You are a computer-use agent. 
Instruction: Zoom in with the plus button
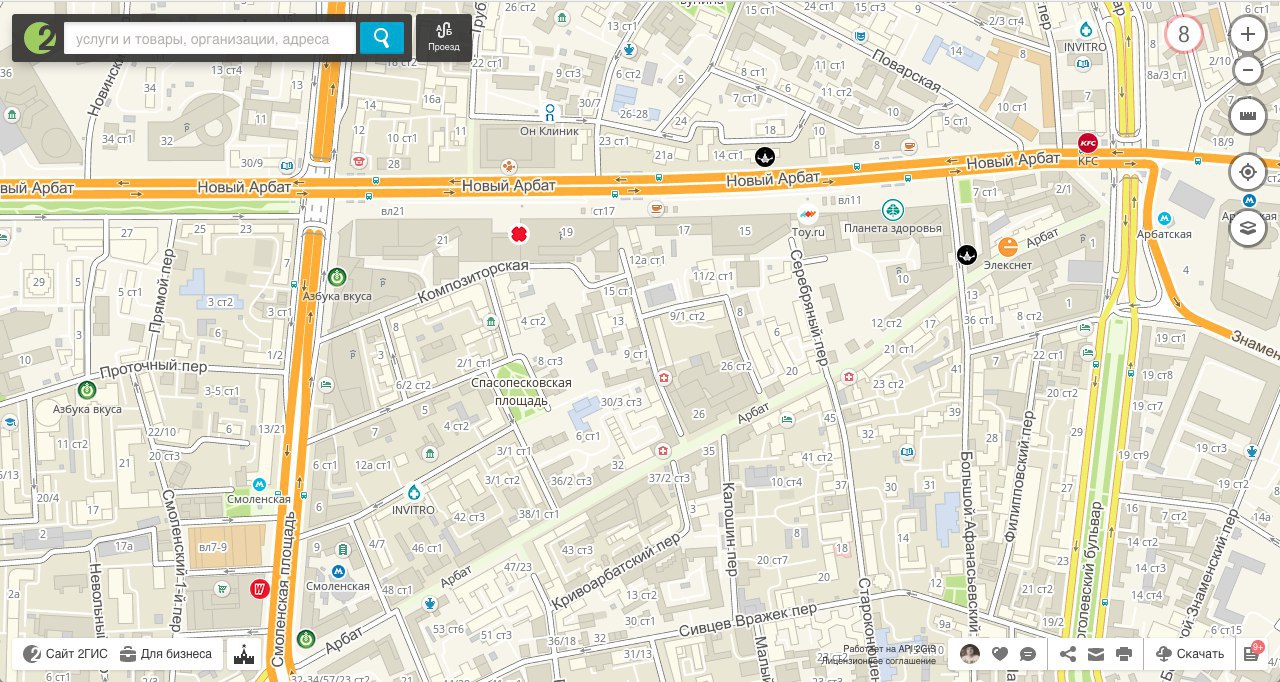point(1247,34)
